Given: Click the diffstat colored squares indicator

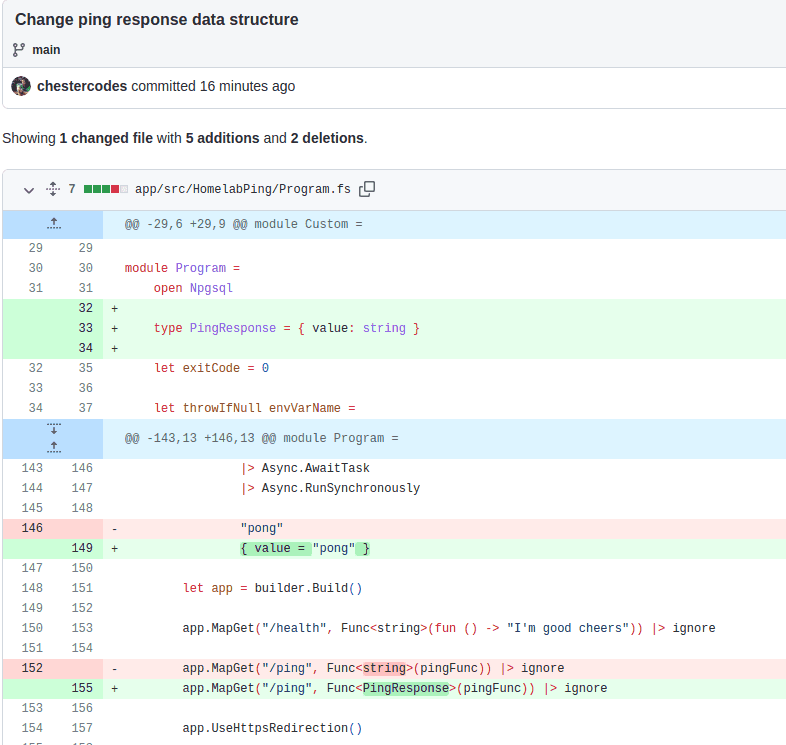Looking at the screenshot, I should (105, 189).
